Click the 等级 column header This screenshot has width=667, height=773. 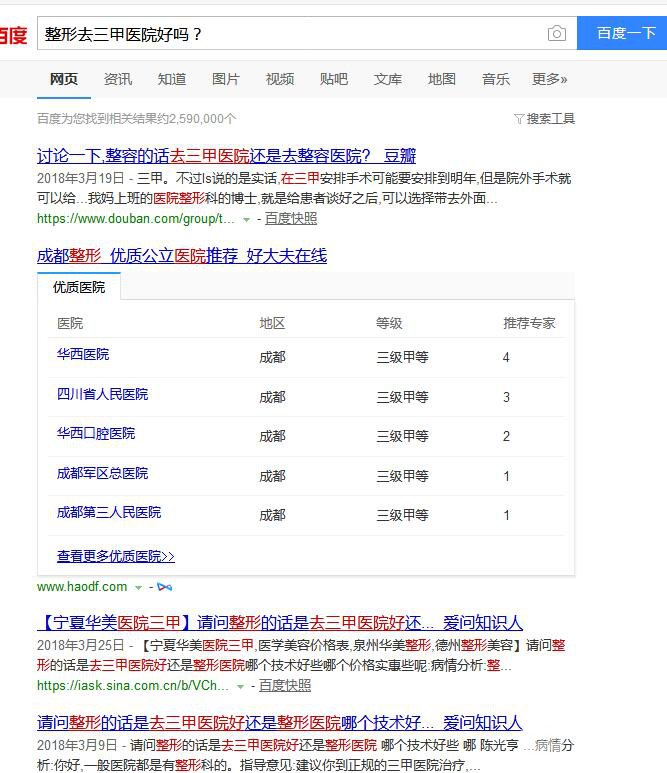point(389,323)
